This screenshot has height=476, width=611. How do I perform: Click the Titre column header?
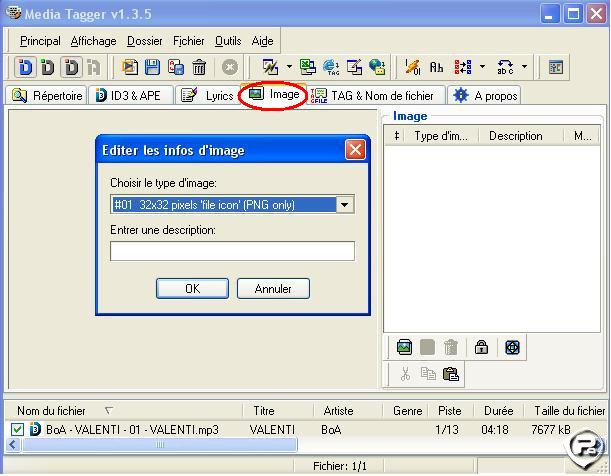277,411
